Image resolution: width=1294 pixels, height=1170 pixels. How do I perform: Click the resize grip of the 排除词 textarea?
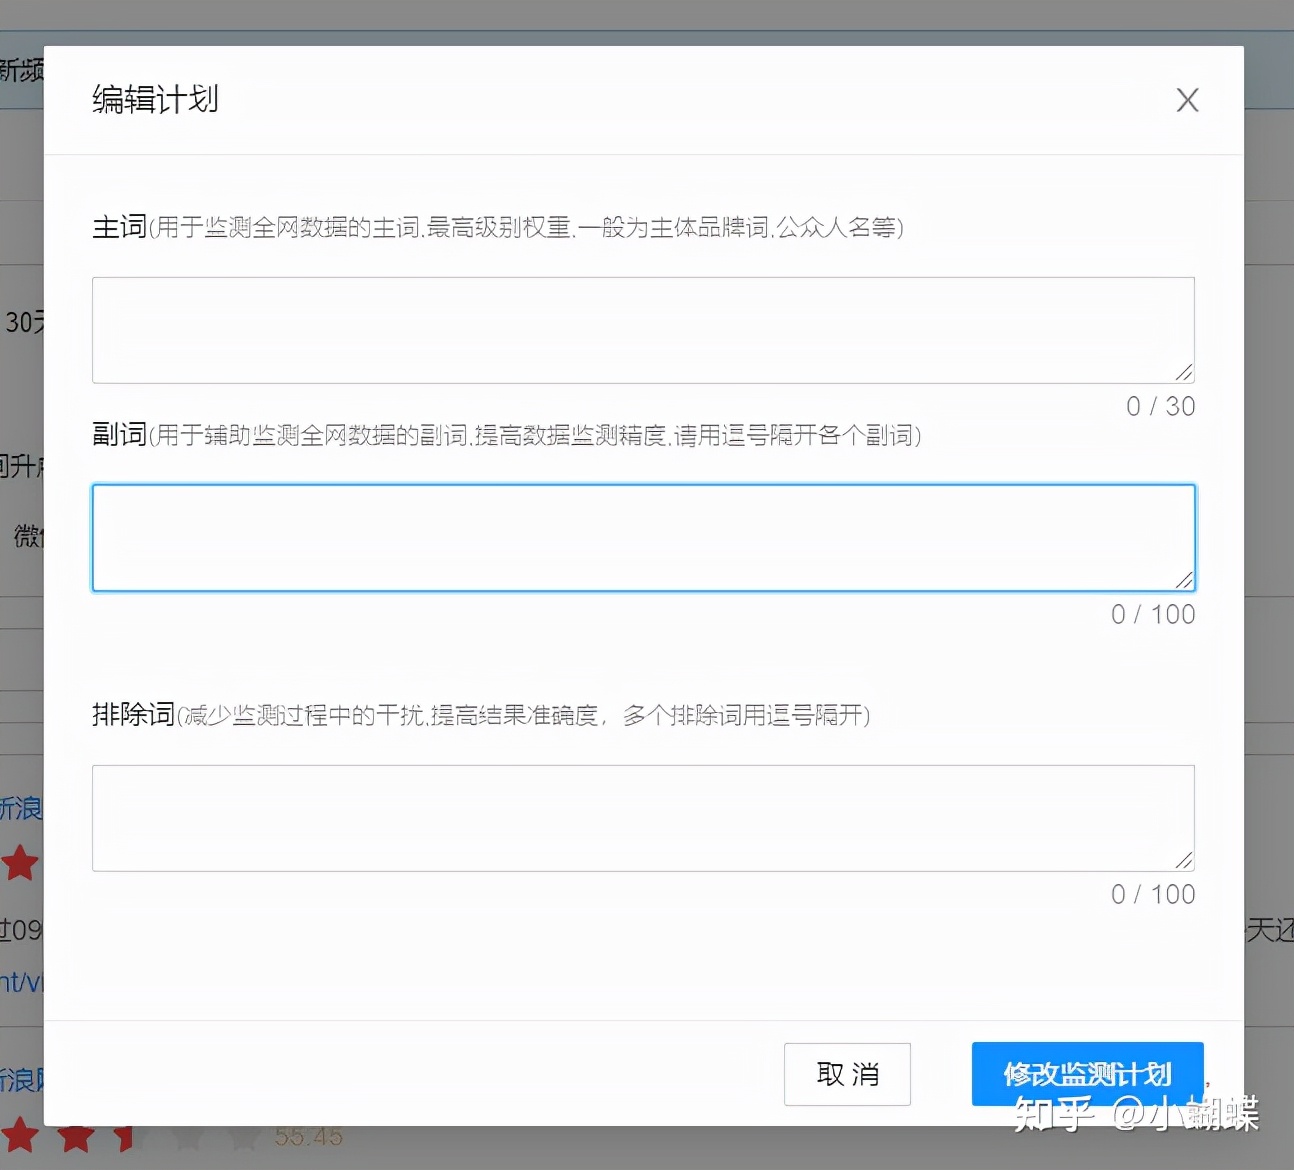(x=1186, y=861)
